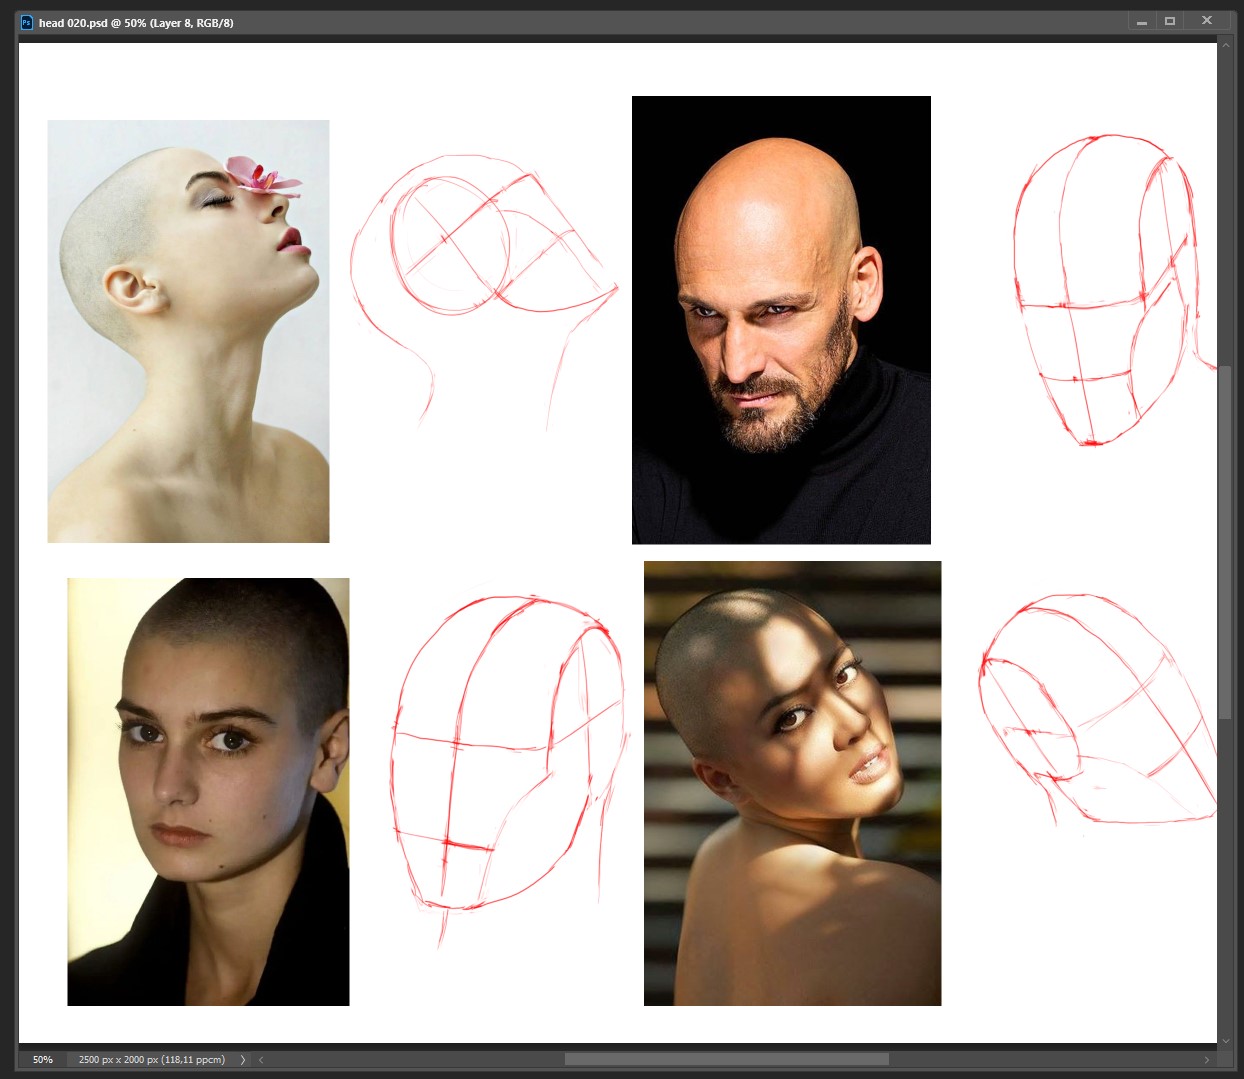The image size is (1244, 1079).
Task: Click the sunlit woman looking over shoulder photo
Action: pos(792,783)
